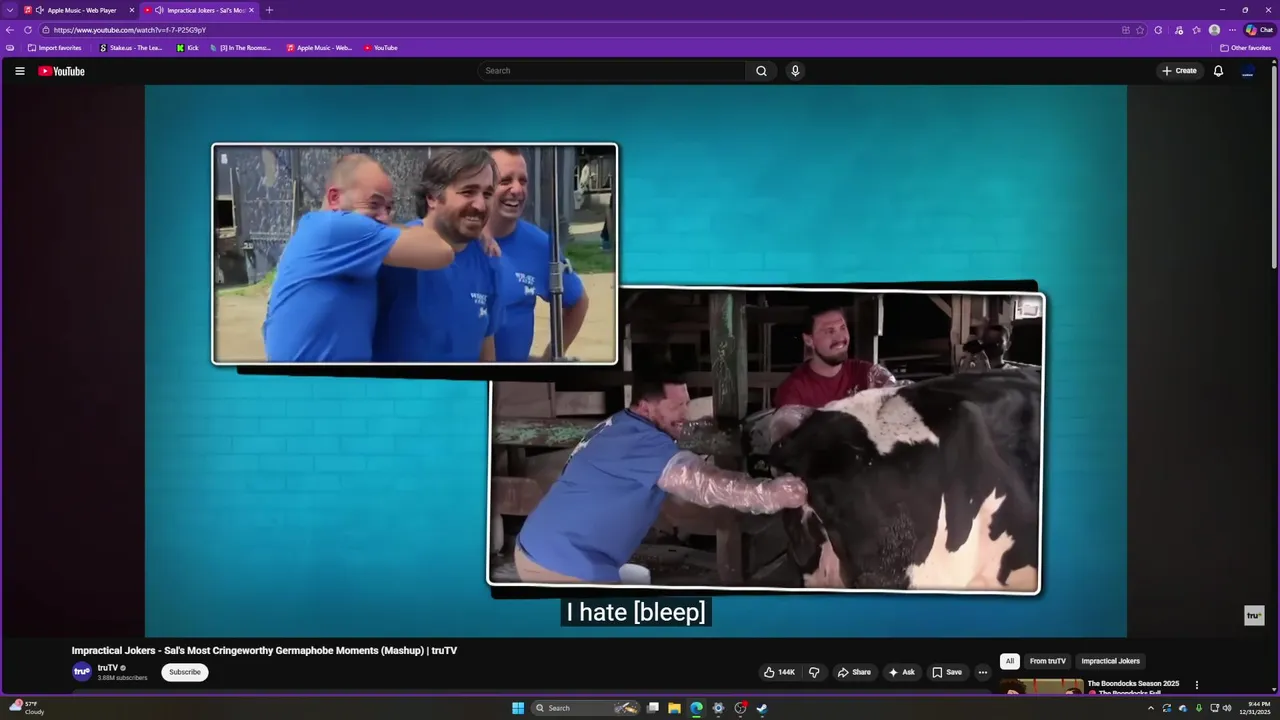
Task: Open The Boondocks Season 2025 thumbnail
Action: pos(1041,687)
